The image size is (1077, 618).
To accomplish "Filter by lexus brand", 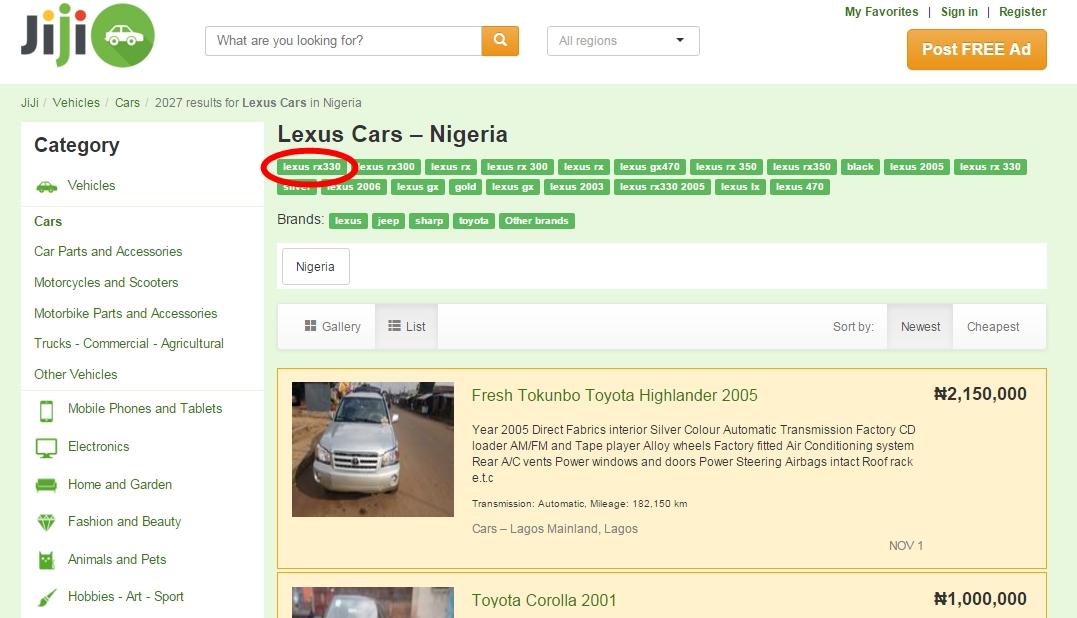I will (x=348, y=221).
